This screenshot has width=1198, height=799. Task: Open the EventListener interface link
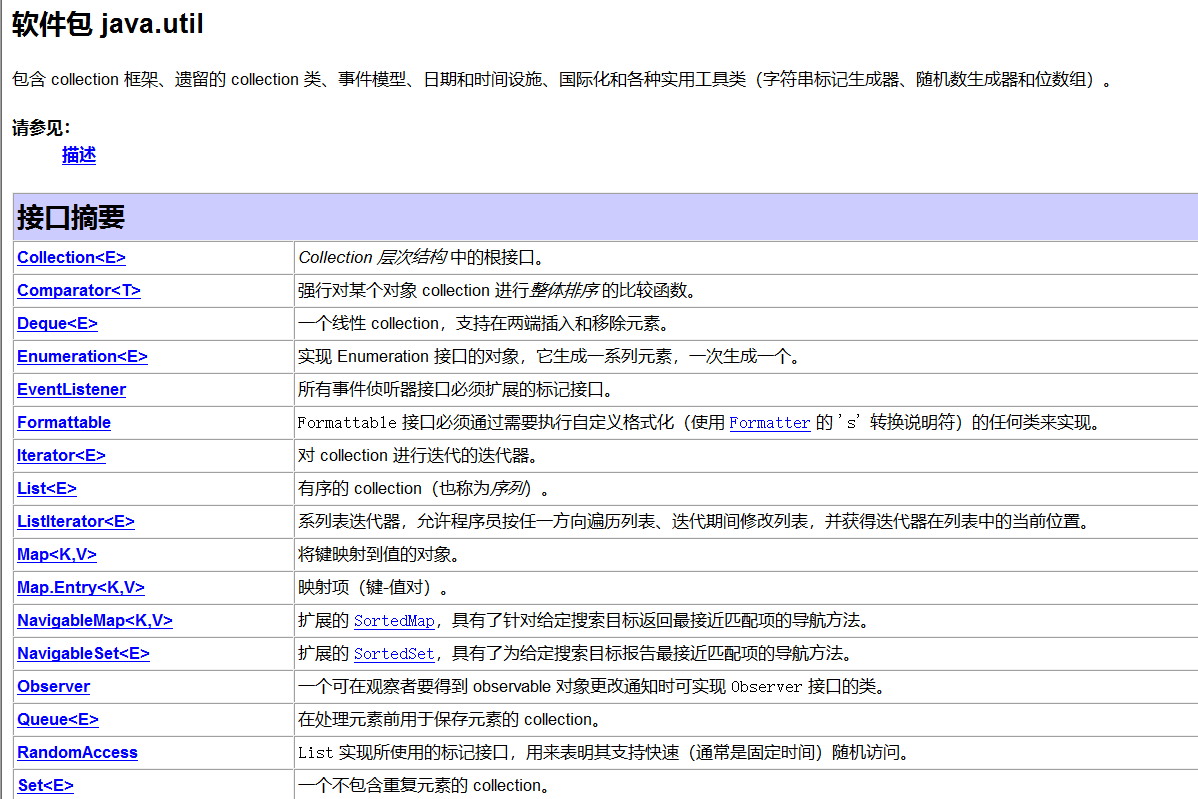[x=71, y=390]
